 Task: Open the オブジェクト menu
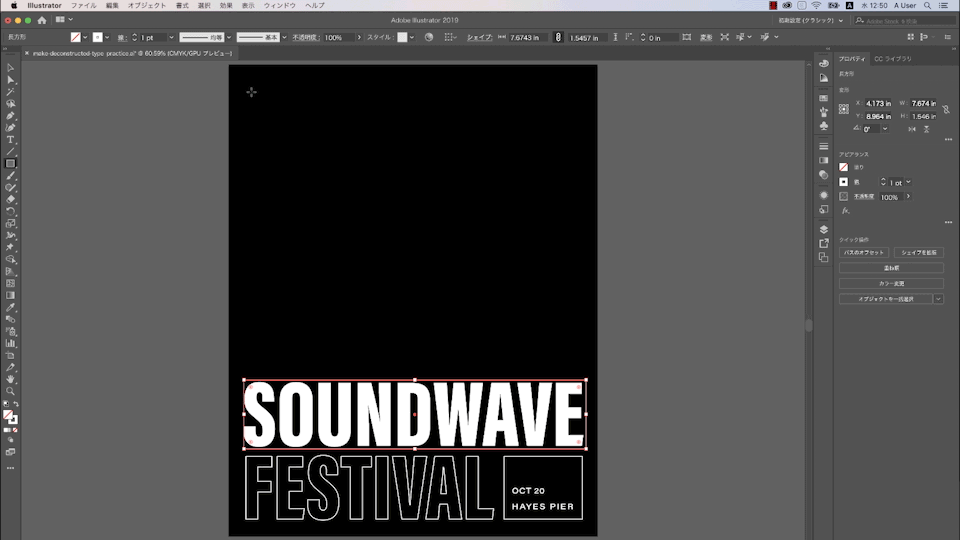(147, 5)
